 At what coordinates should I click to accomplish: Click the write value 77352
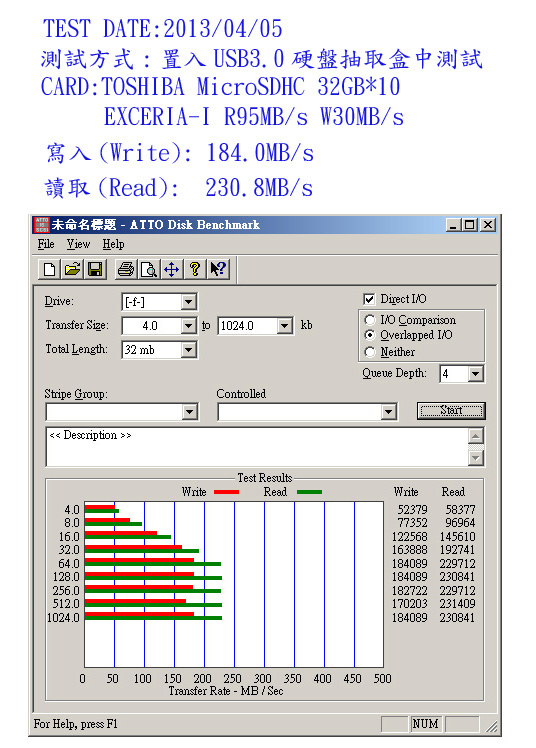[412, 523]
